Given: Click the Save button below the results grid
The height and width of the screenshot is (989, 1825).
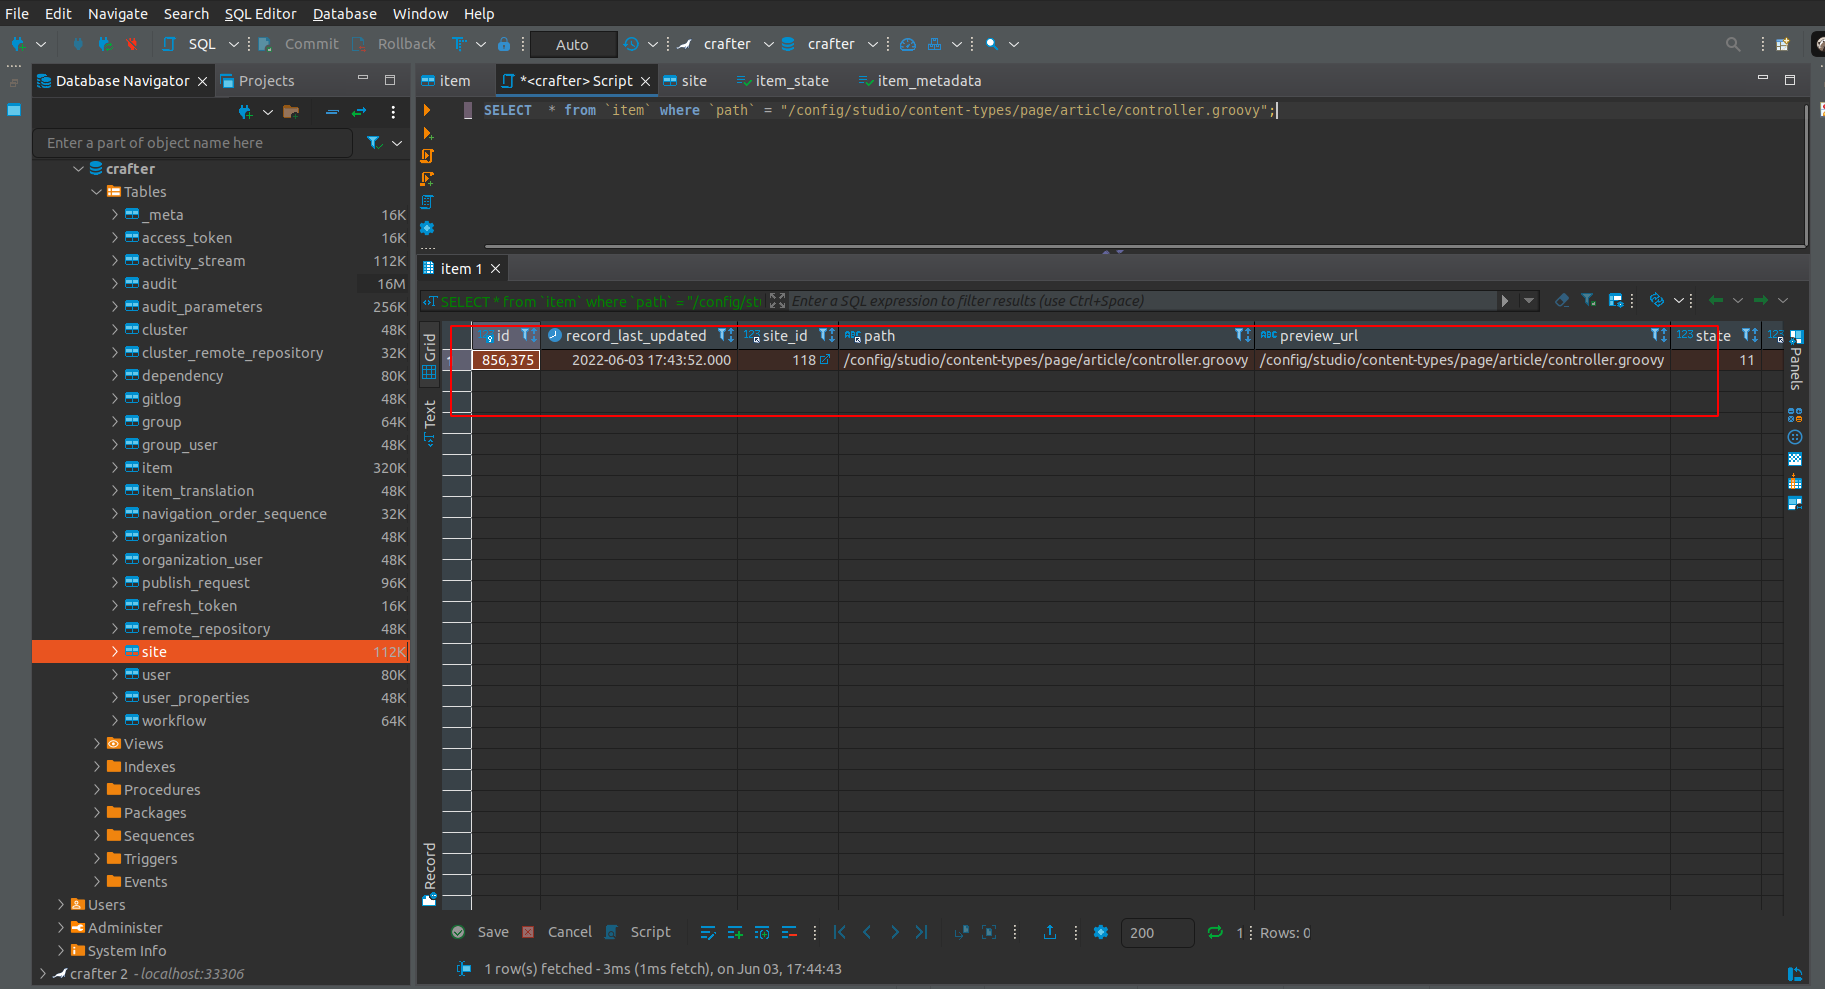Looking at the screenshot, I should coord(492,932).
